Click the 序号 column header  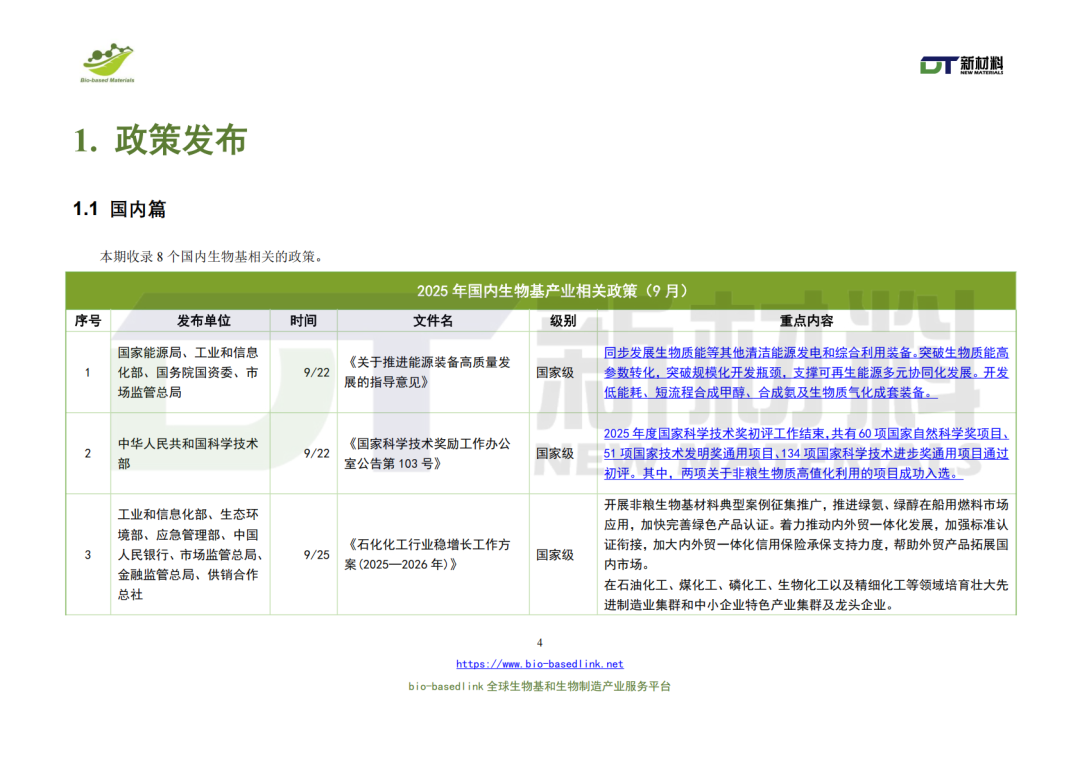click(x=87, y=320)
